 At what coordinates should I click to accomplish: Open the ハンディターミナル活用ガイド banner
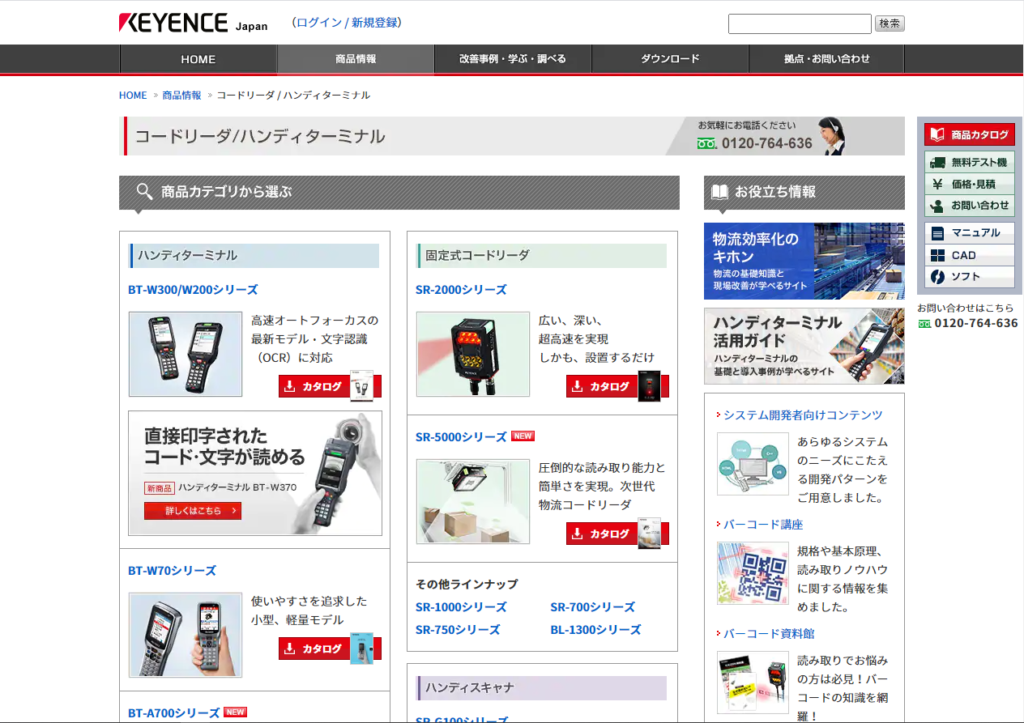tap(804, 346)
